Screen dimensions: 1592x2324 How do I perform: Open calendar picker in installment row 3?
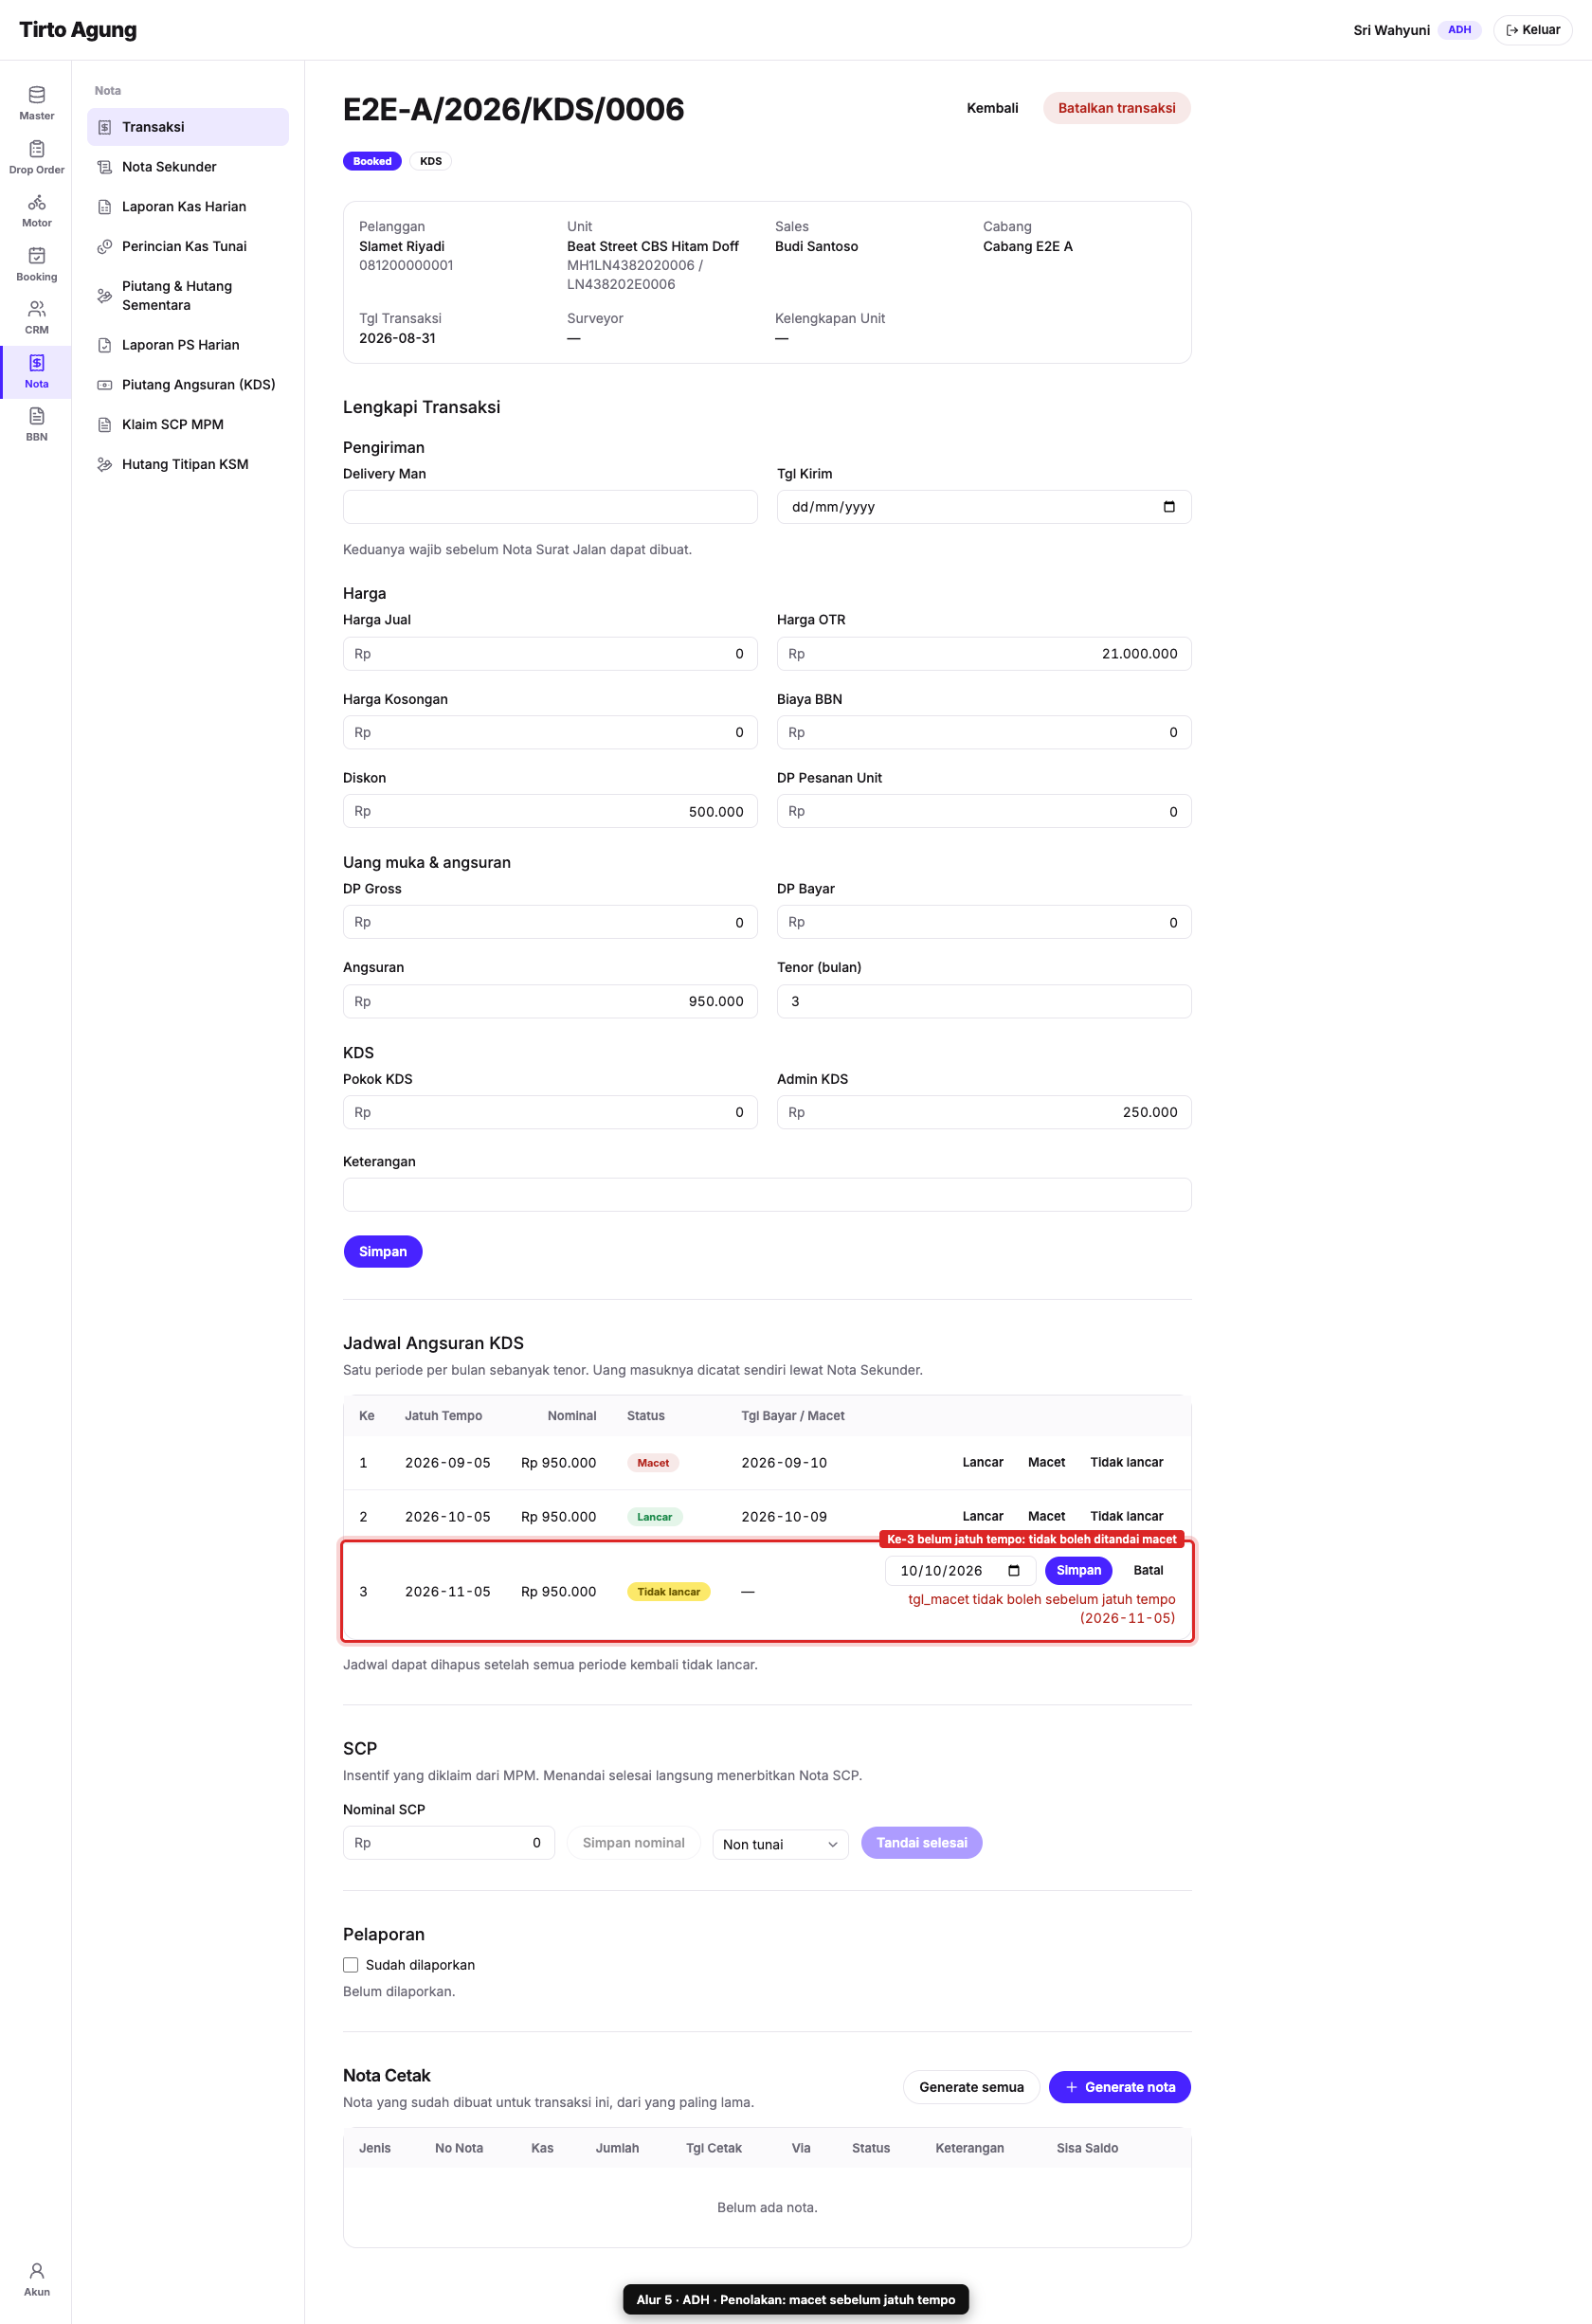click(x=1014, y=1571)
